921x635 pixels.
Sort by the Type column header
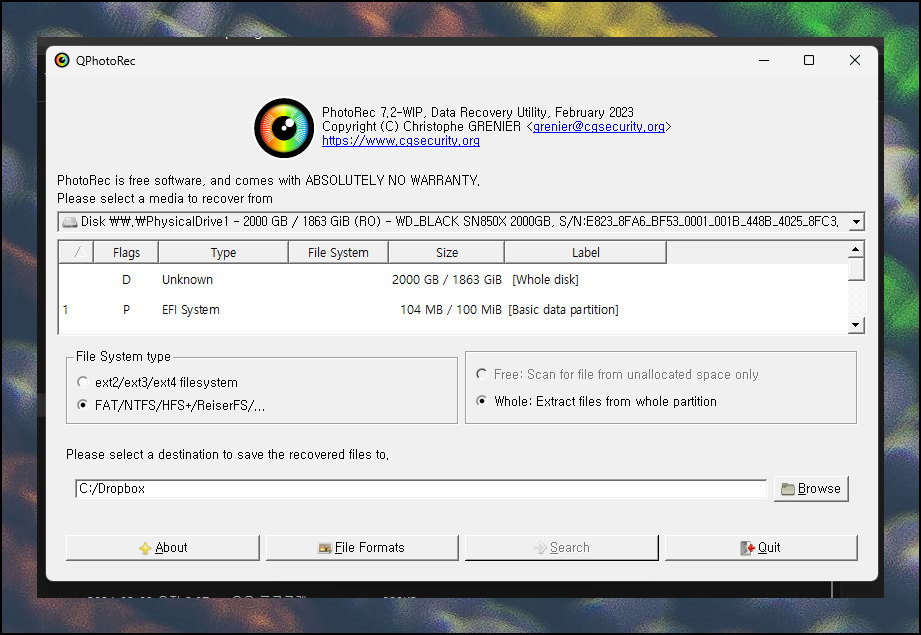[223, 253]
